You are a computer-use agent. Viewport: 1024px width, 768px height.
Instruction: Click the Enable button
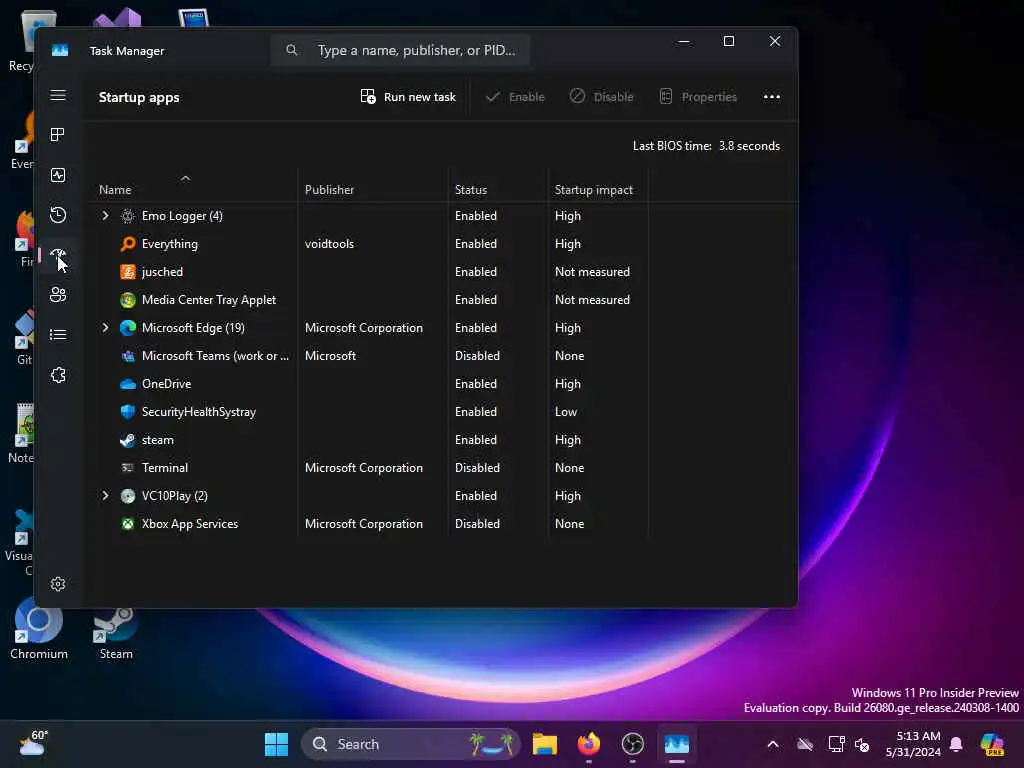pos(515,97)
